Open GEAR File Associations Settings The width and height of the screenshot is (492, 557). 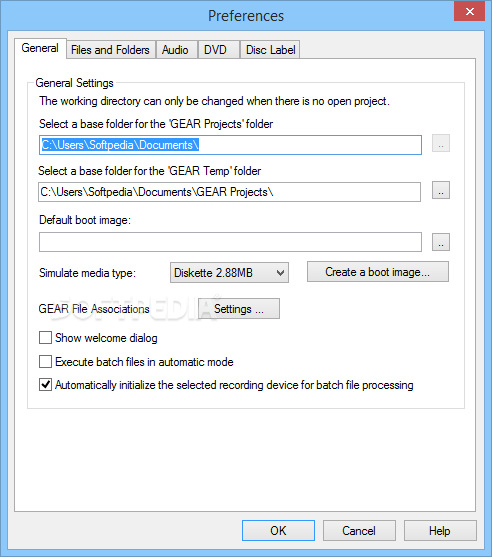point(239,309)
